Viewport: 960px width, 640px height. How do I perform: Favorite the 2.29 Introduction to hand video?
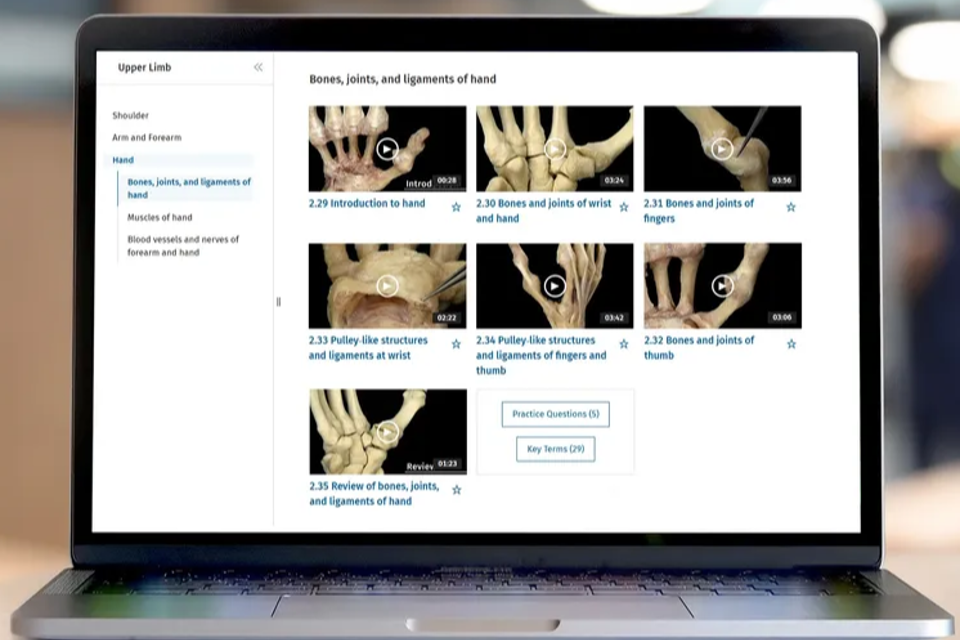tap(456, 207)
